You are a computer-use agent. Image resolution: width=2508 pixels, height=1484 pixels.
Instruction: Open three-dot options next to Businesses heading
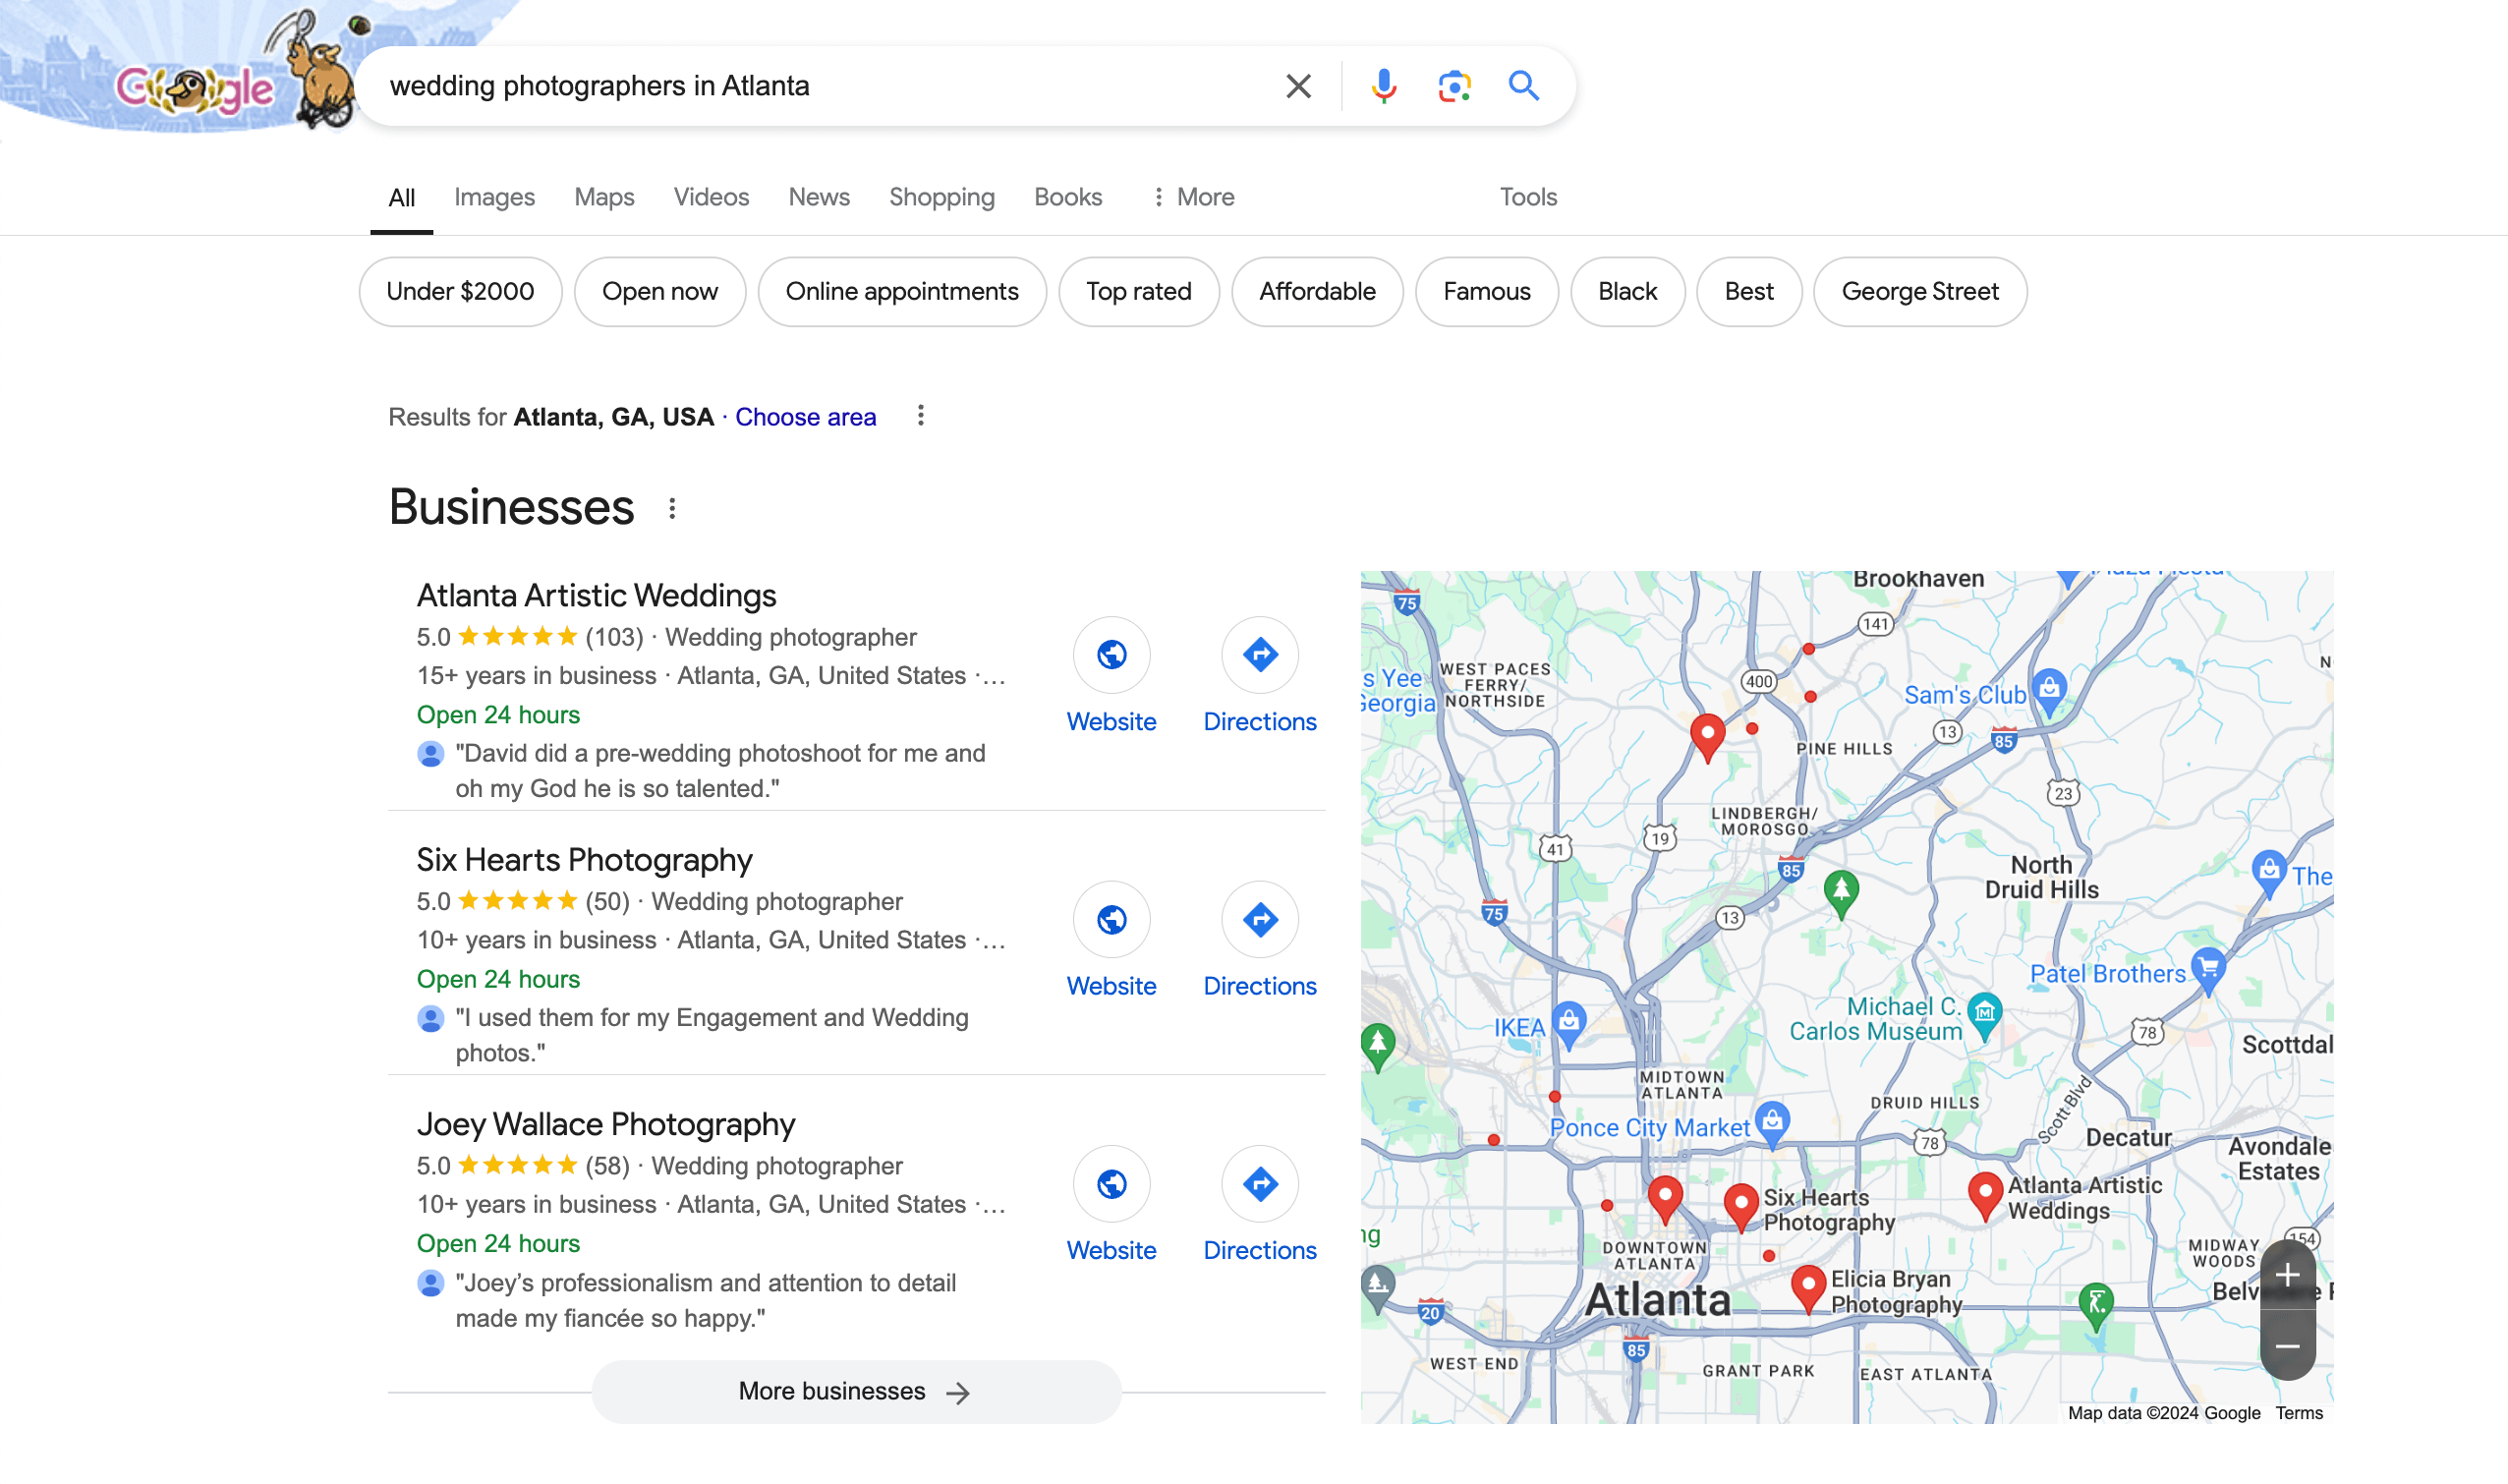[x=672, y=509]
